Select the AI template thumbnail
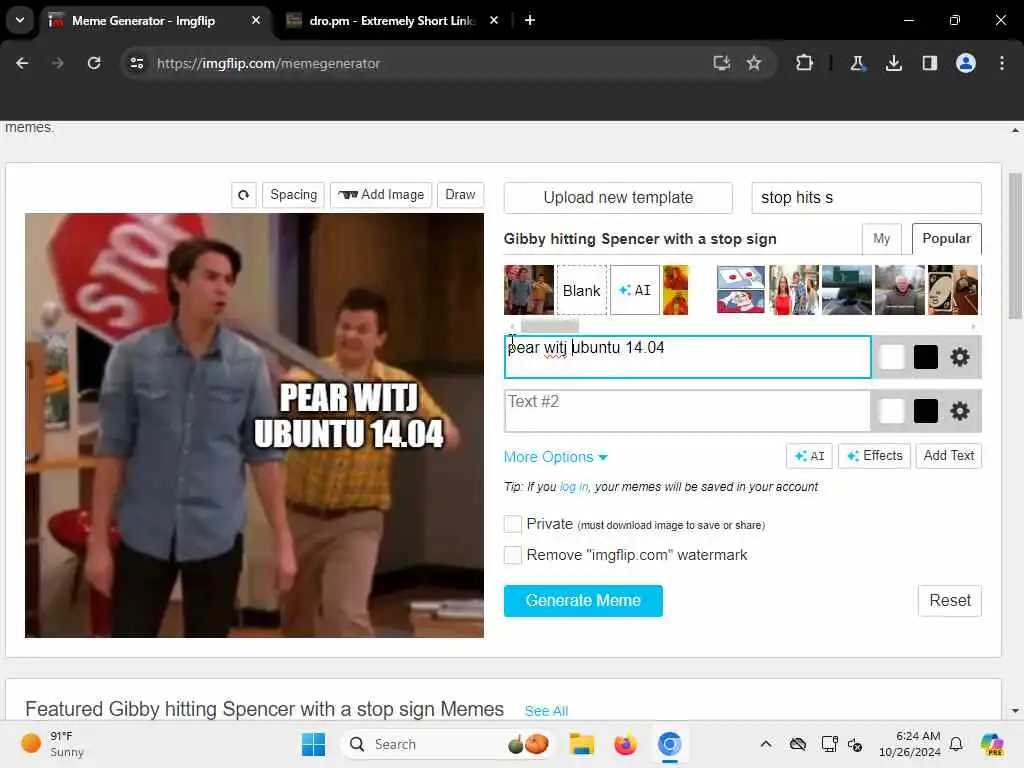Screen dimensions: 1024x768 point(635,290)
